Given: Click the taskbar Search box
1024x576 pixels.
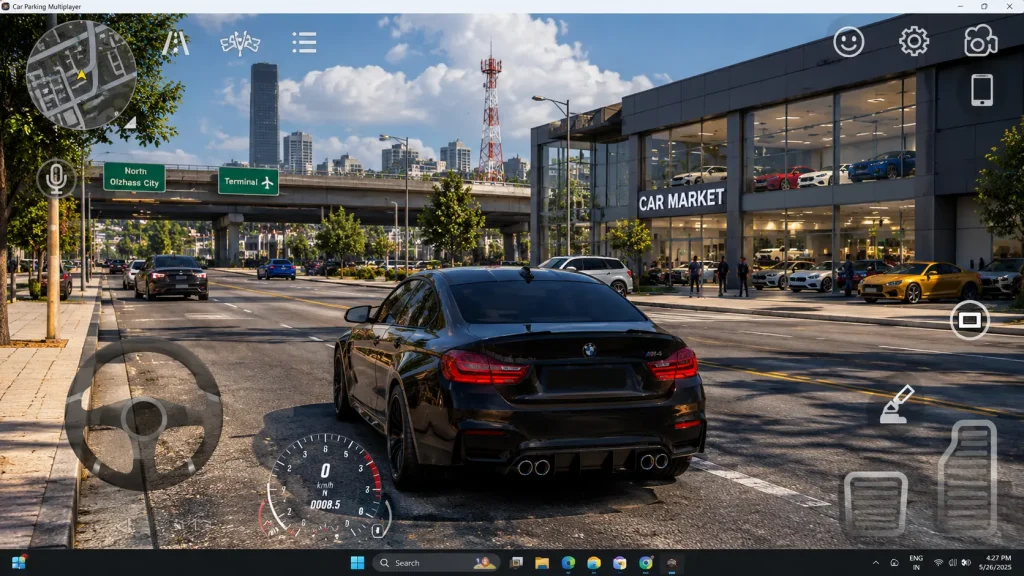Looking at the screenshot, I should [x=436, y=563].
